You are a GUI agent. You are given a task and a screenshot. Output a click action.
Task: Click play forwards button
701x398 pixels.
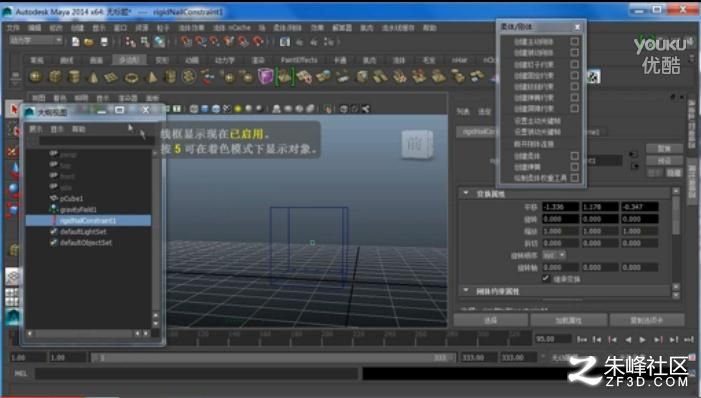642,340
